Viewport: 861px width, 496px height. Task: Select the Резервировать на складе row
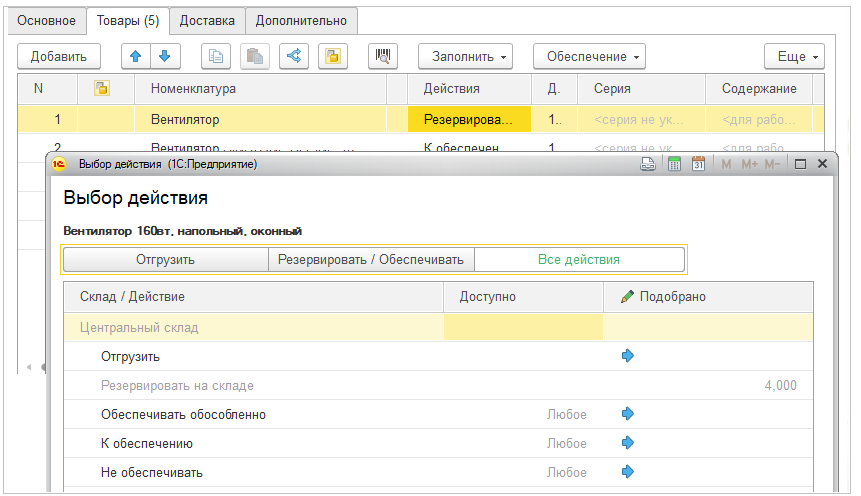(x=438, y=386)
